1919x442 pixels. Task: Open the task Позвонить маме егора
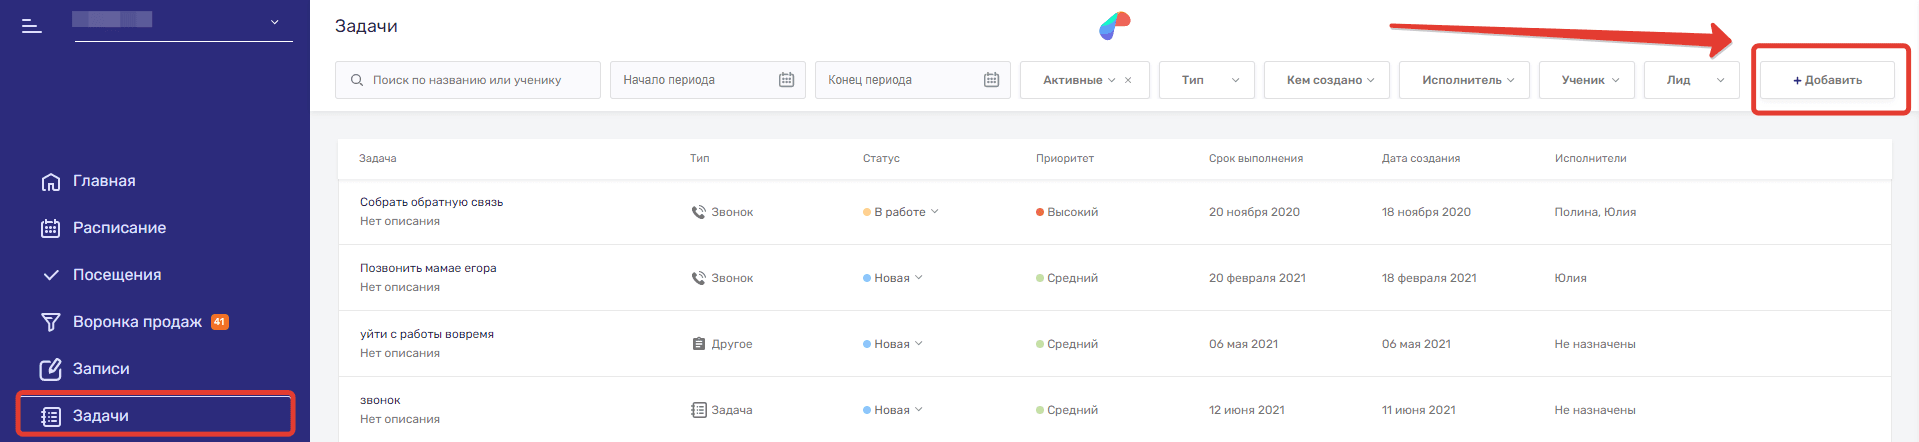coord(428,268)
